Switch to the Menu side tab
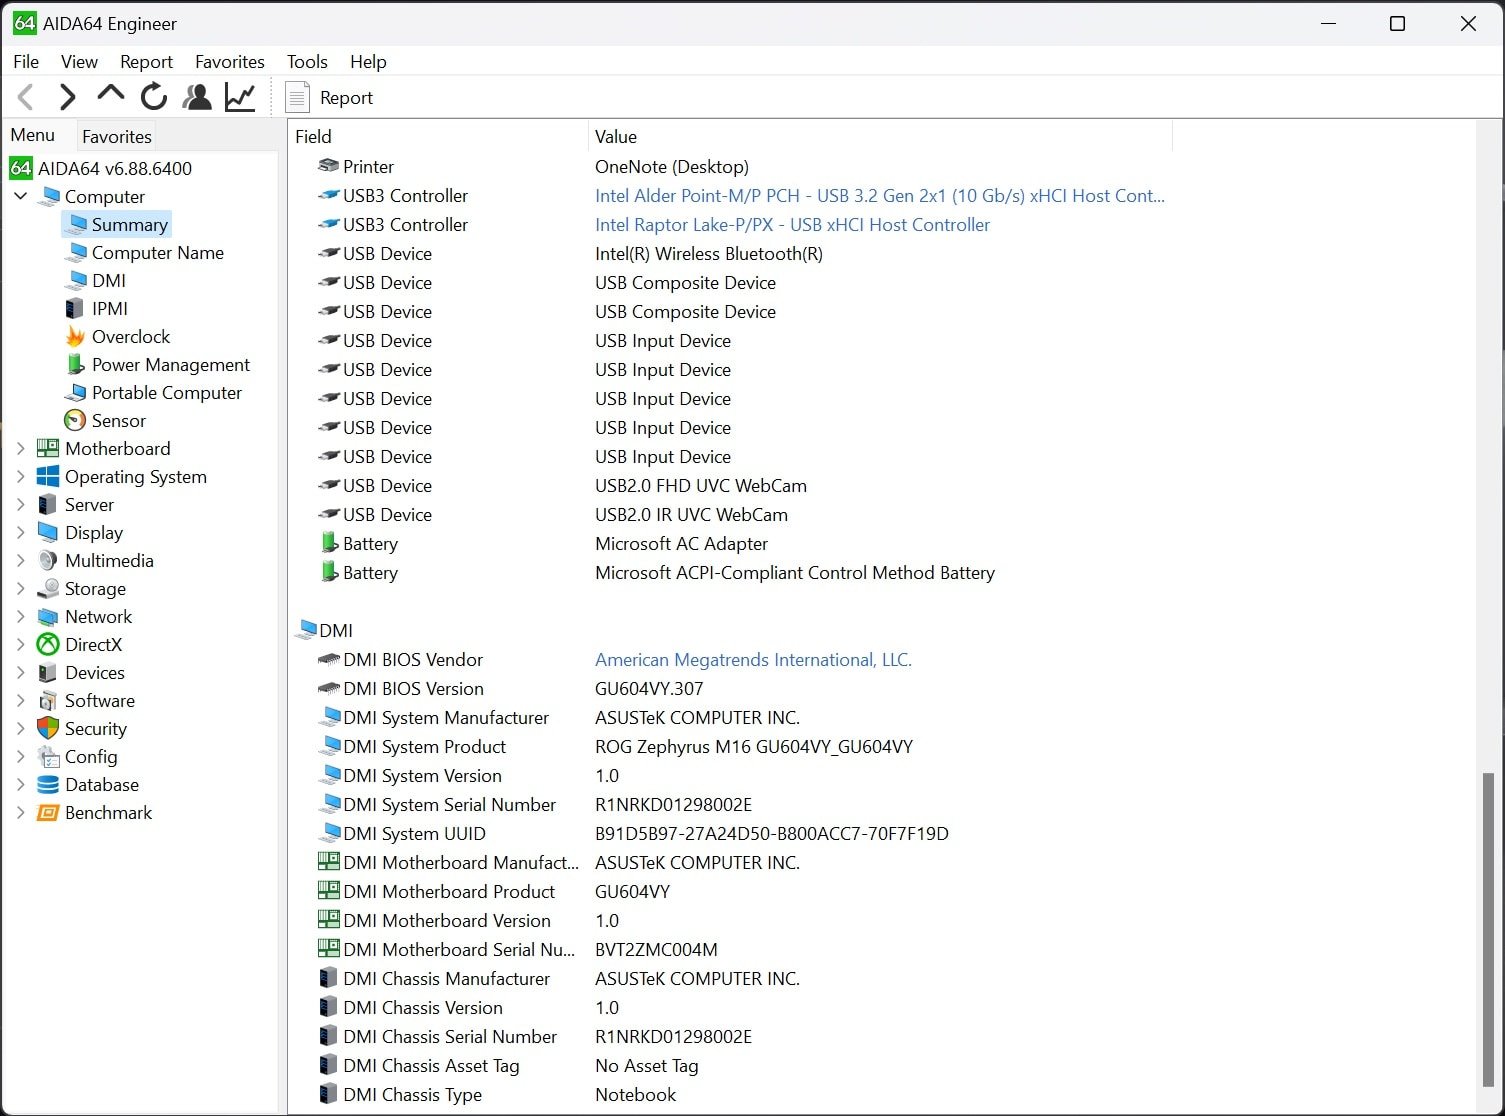This screenshot has height=1116, width=1505. point(33,135)
